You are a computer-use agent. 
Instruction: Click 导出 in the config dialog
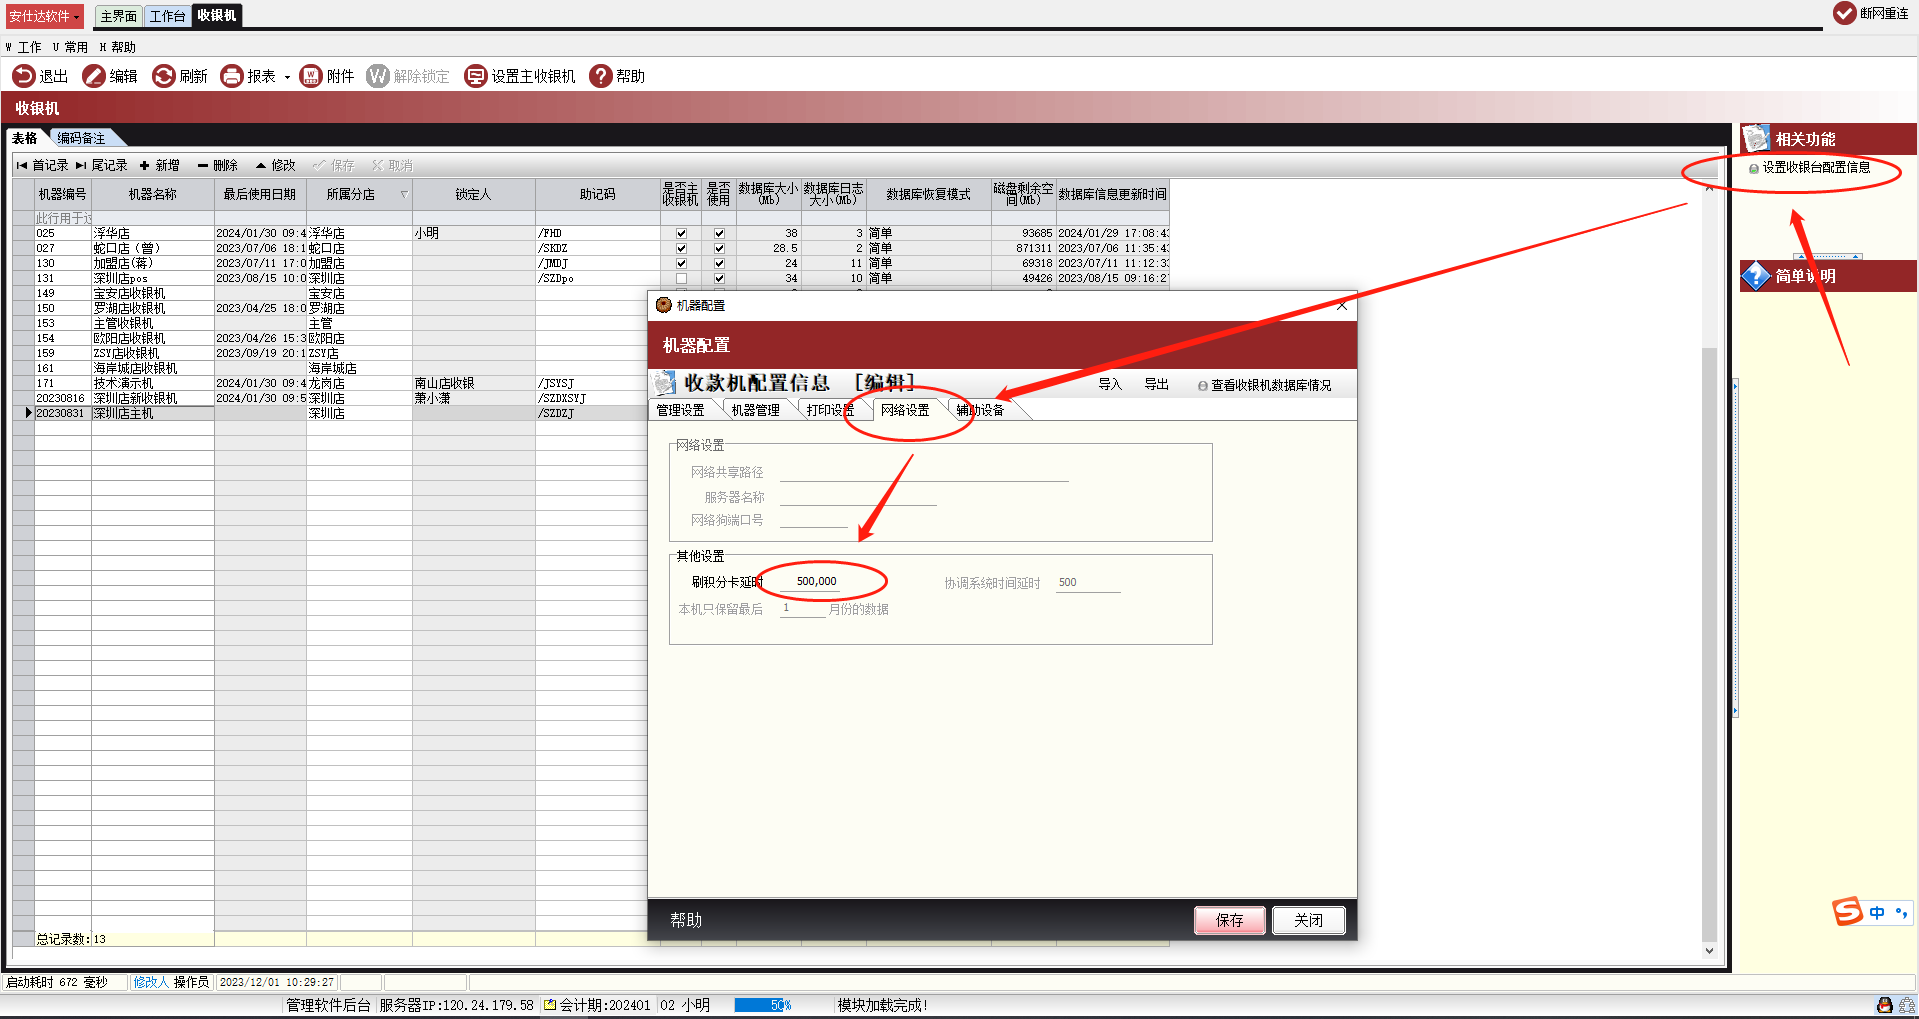(1156, 384)
